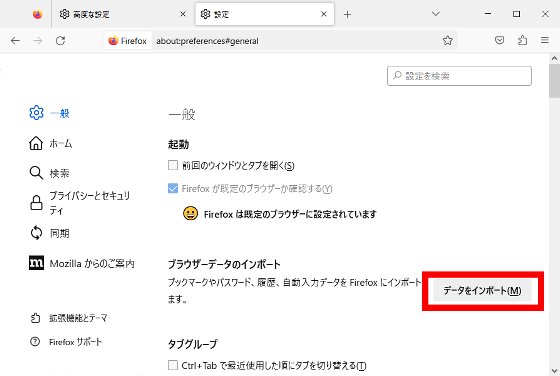Enable Ctrl+Tab recent order tab switching checkbox
560x376 pixels.
click(173, 365)
